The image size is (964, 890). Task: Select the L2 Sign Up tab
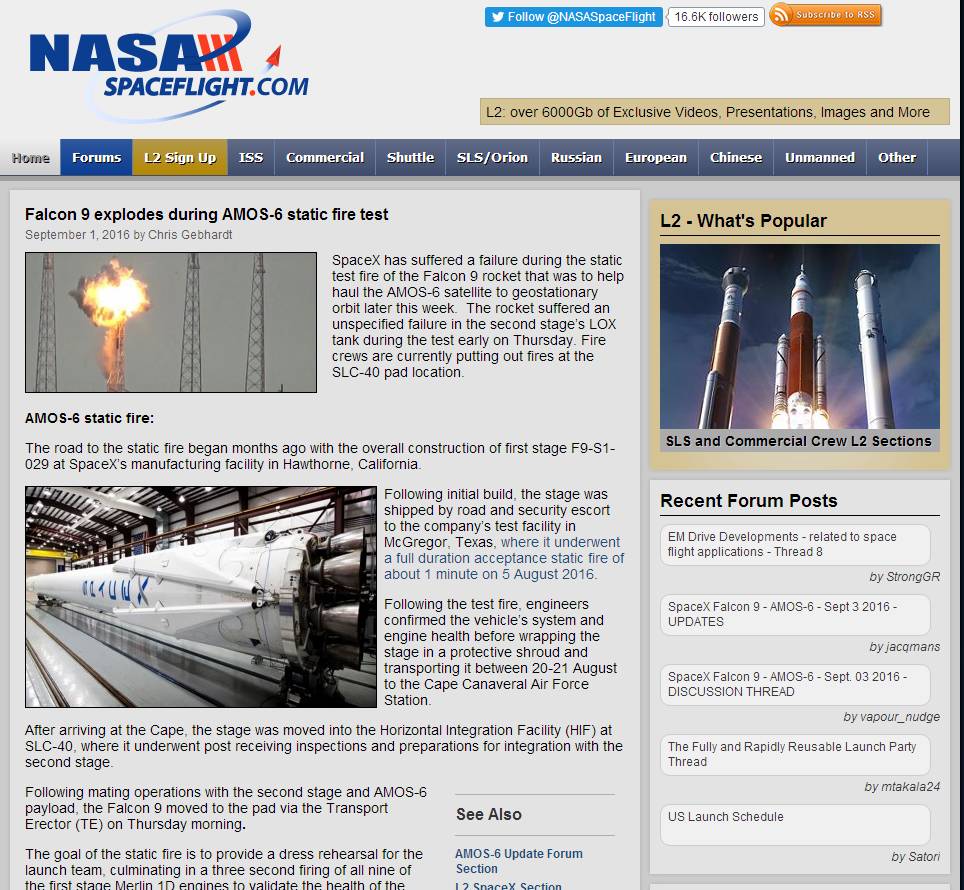180,157
